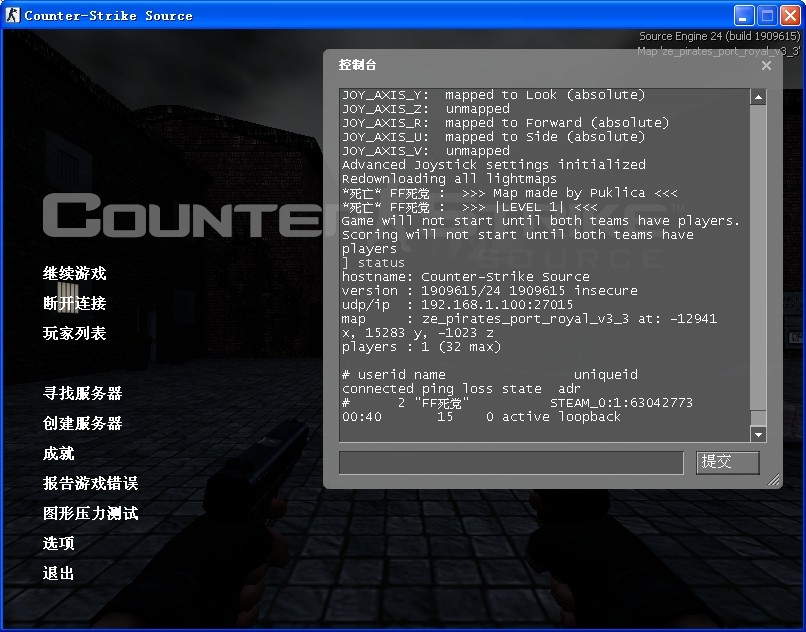Click the '] status' console line
The width and height of the screenshot is (806, 632).
coord(374,263)
